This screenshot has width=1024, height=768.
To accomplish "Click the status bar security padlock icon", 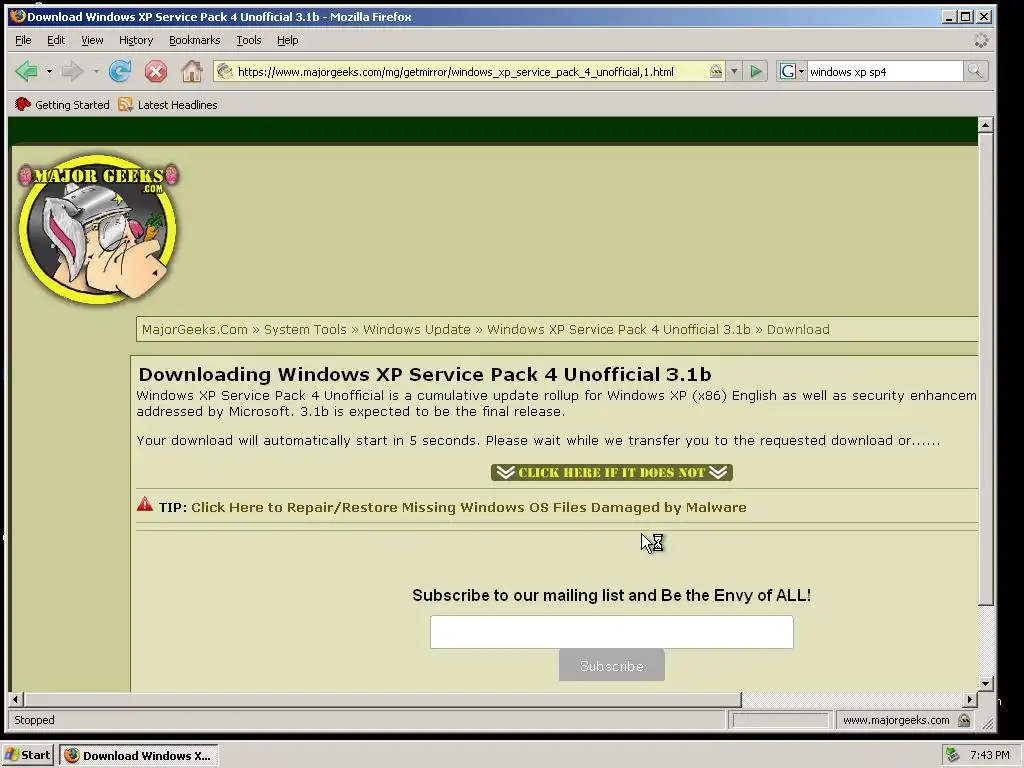I will click(x=964, y=720).
